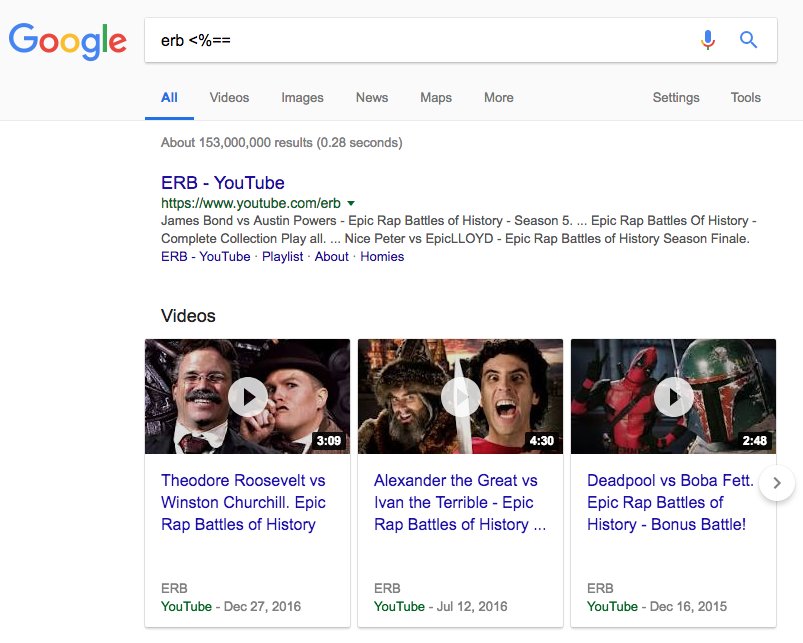The width and height of the screenshot is (803, 643).
Task: Switch to the Images tab
Action: (x=302, y=97)
